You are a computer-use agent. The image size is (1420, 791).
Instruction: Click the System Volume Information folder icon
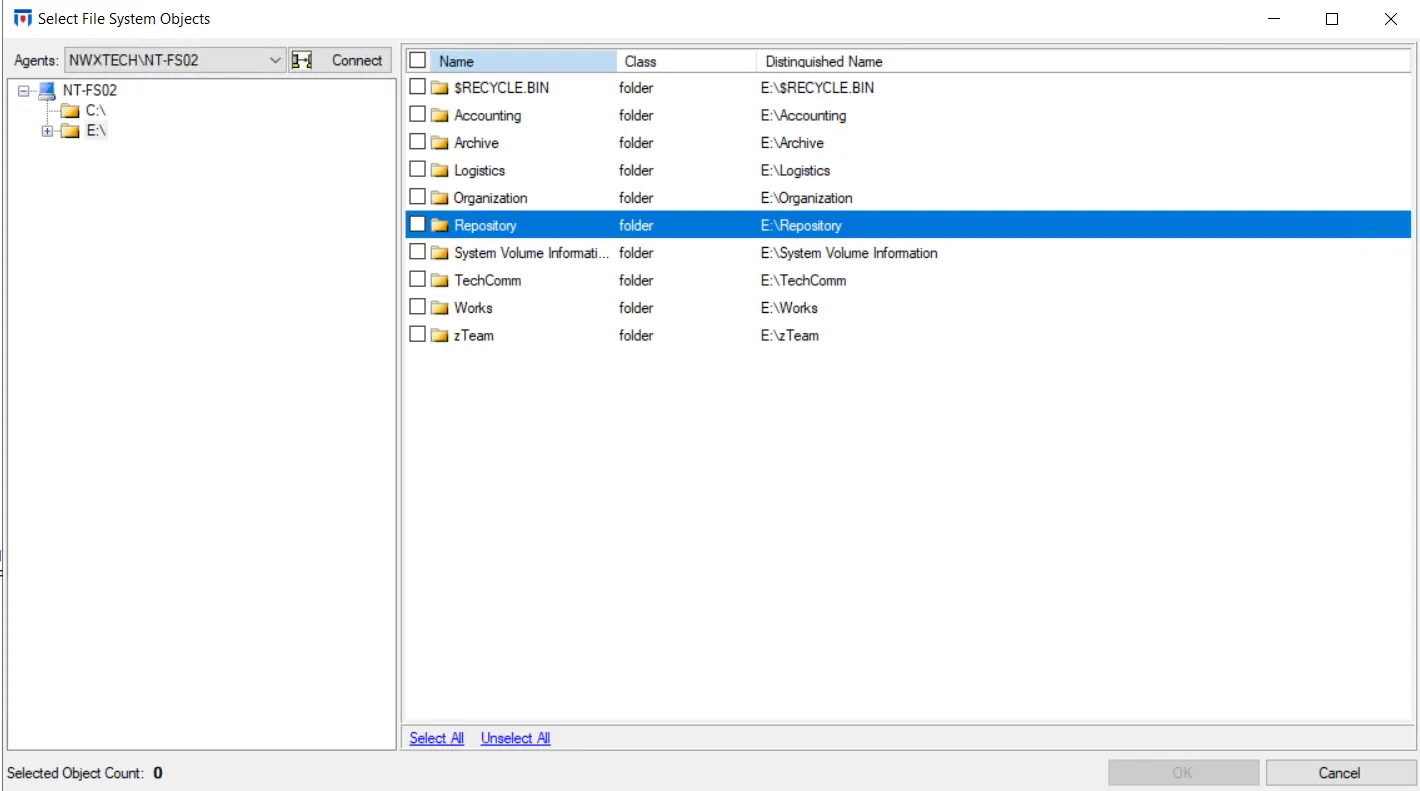click(439, 253)
